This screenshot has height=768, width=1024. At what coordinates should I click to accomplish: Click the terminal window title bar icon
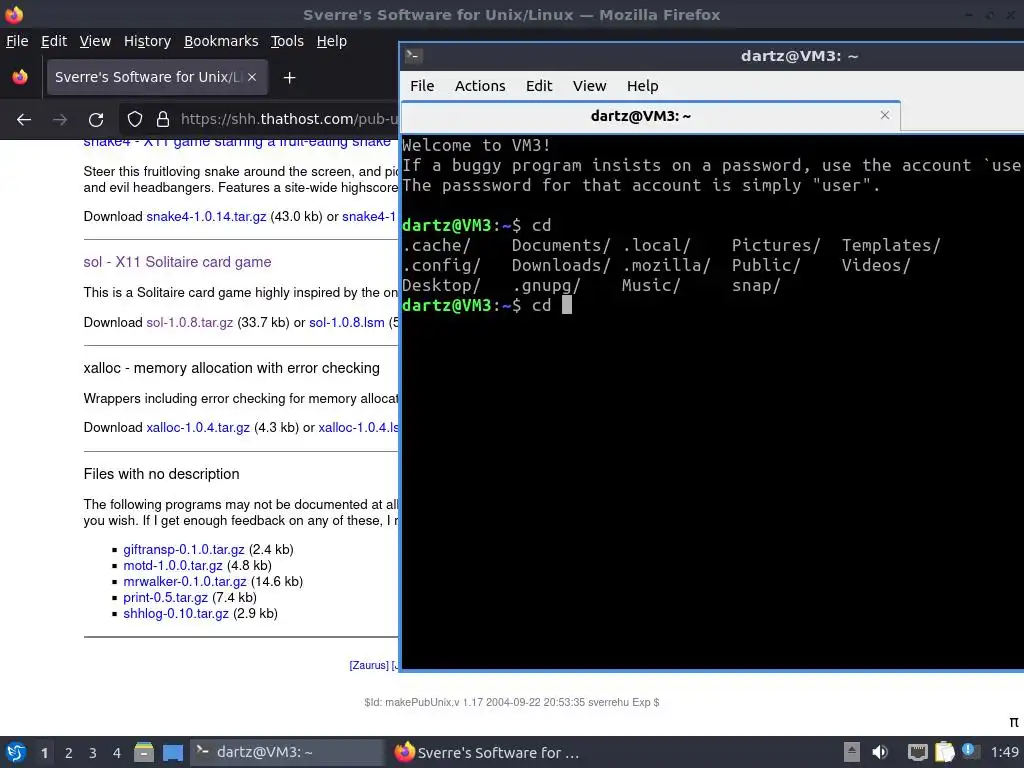[413, 56]
